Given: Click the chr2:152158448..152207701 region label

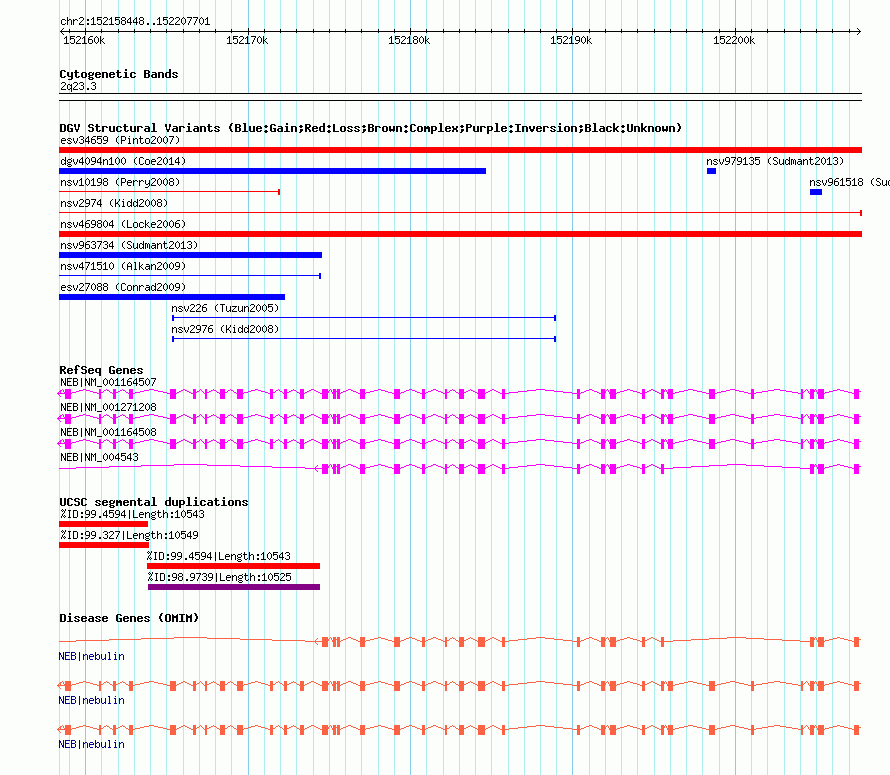Looking at the screenshot, I should pos(135,22).
